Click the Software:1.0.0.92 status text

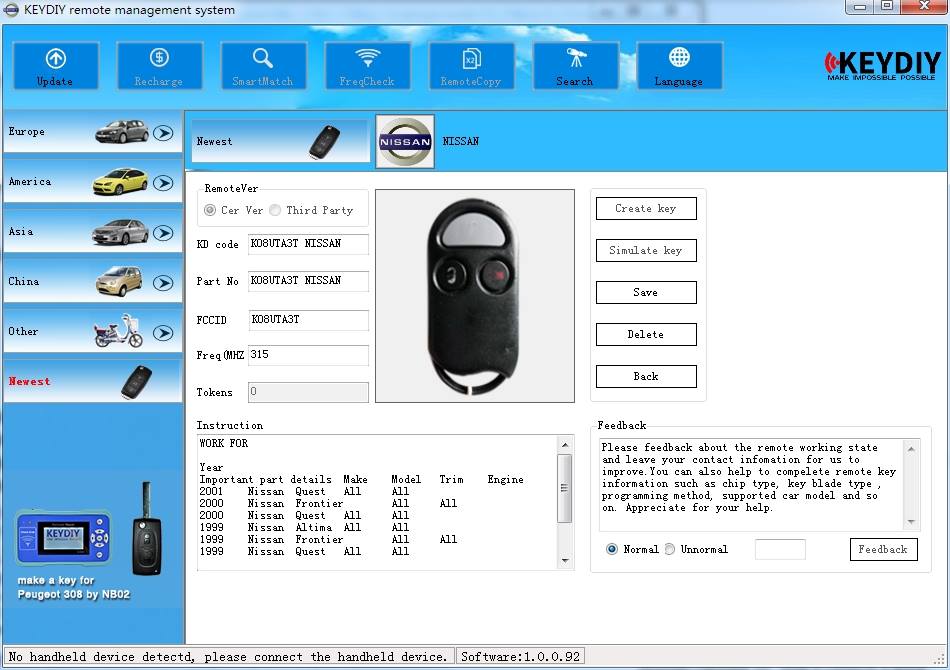pos(520,657)
